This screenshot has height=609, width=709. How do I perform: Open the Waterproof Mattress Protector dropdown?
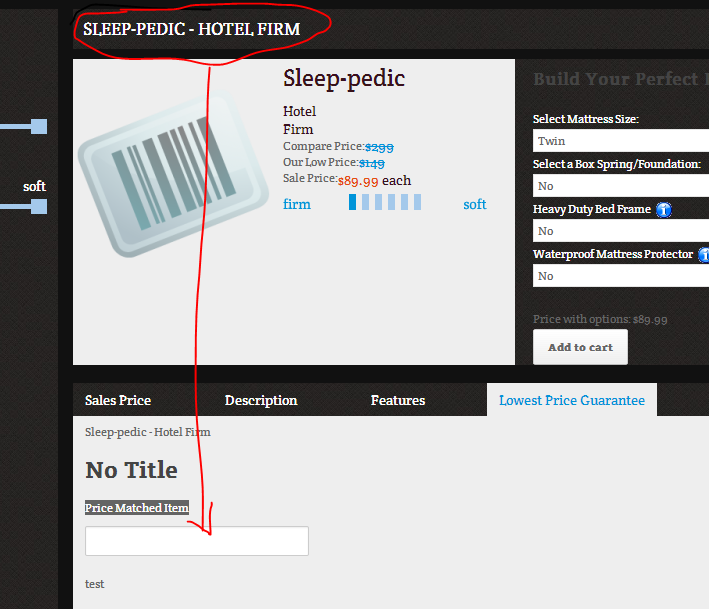pyautogui.click(x=621, y=276)
